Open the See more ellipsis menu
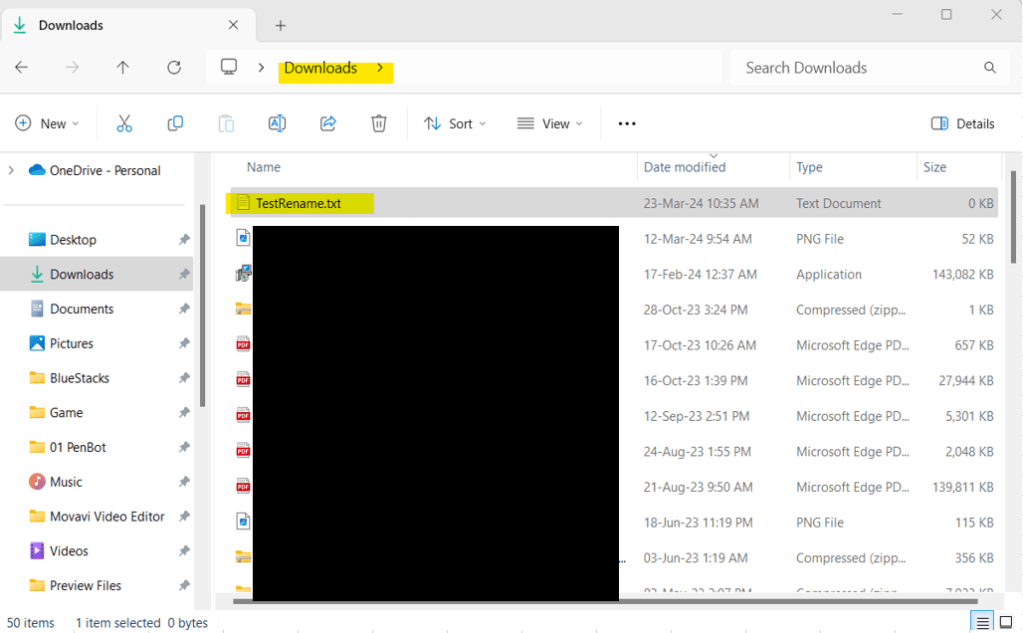Viewport: 1023px width, 633px height. tap(627, 124)
